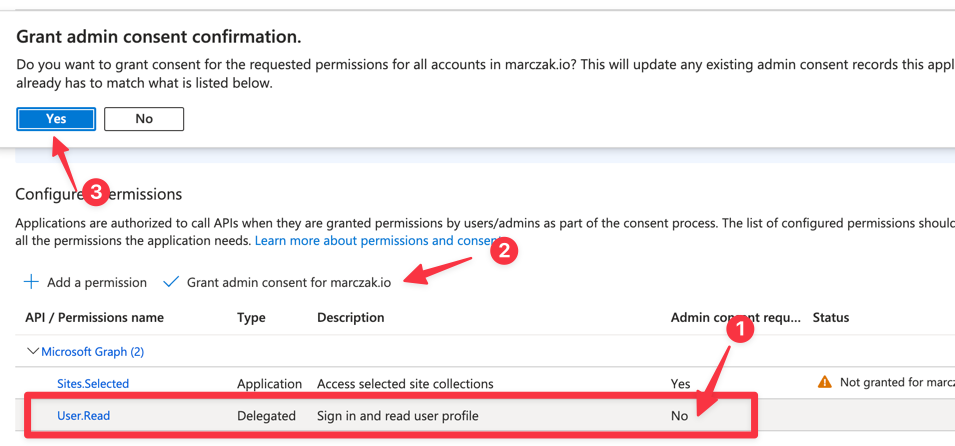Select the Sign in and read user profile row
Image resolution: width=955 pixels, height=446 pixels.
(391, 416)
